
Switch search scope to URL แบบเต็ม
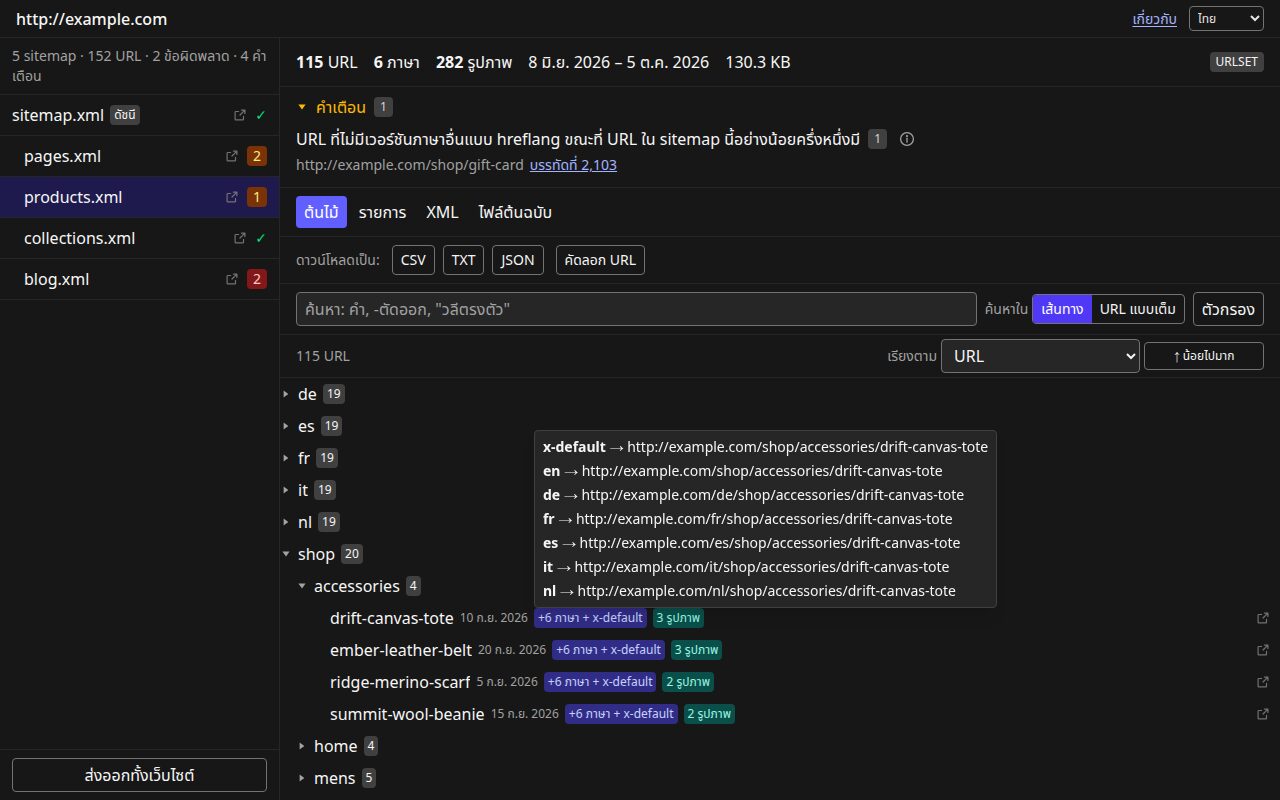[1138, 309]
